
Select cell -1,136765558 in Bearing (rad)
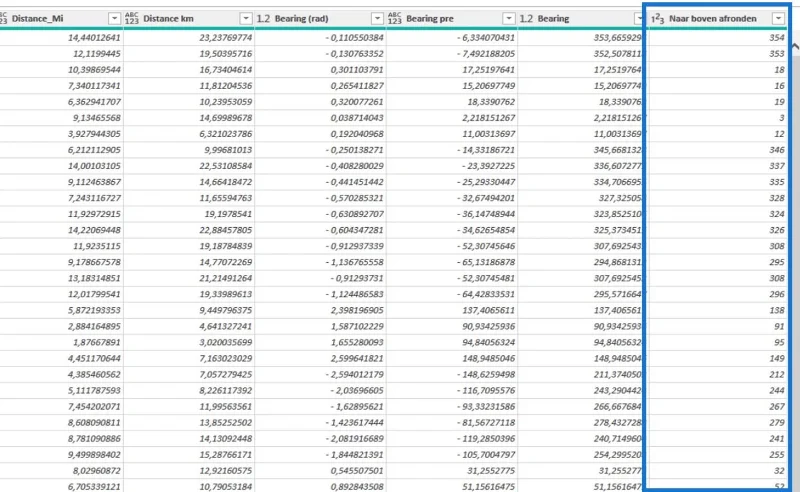point(355,262)
